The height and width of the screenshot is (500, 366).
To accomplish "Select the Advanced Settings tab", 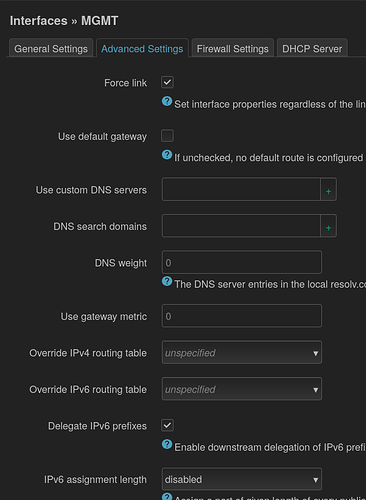I will coord(142,49).
